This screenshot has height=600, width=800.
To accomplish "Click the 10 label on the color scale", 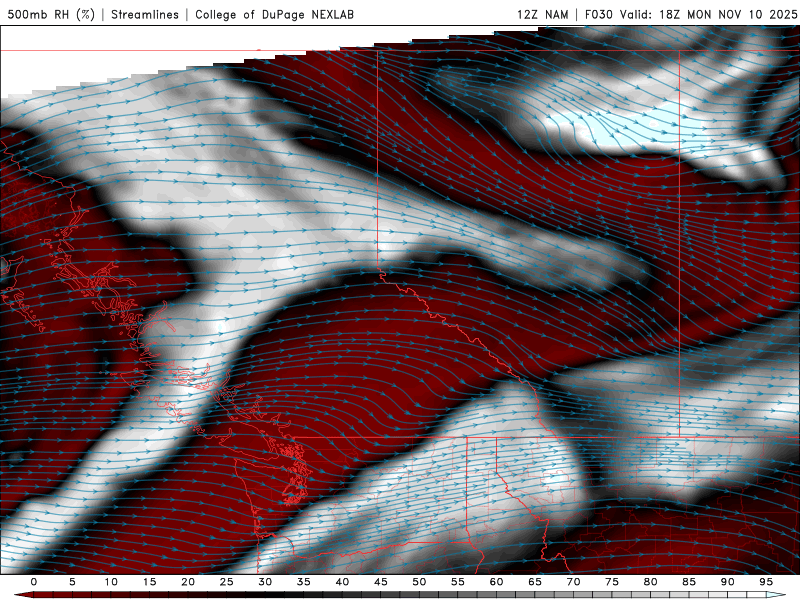I will 111,582.
